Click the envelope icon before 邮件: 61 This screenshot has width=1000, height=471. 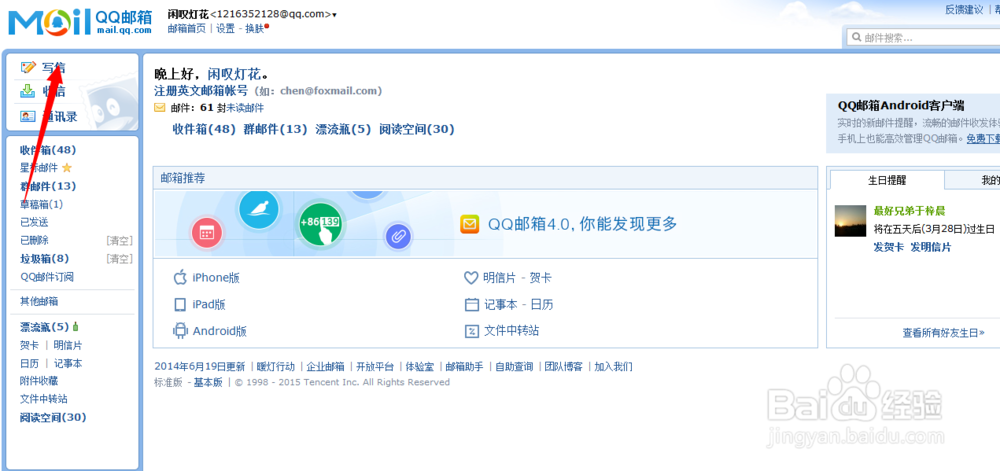pos(159,108)
